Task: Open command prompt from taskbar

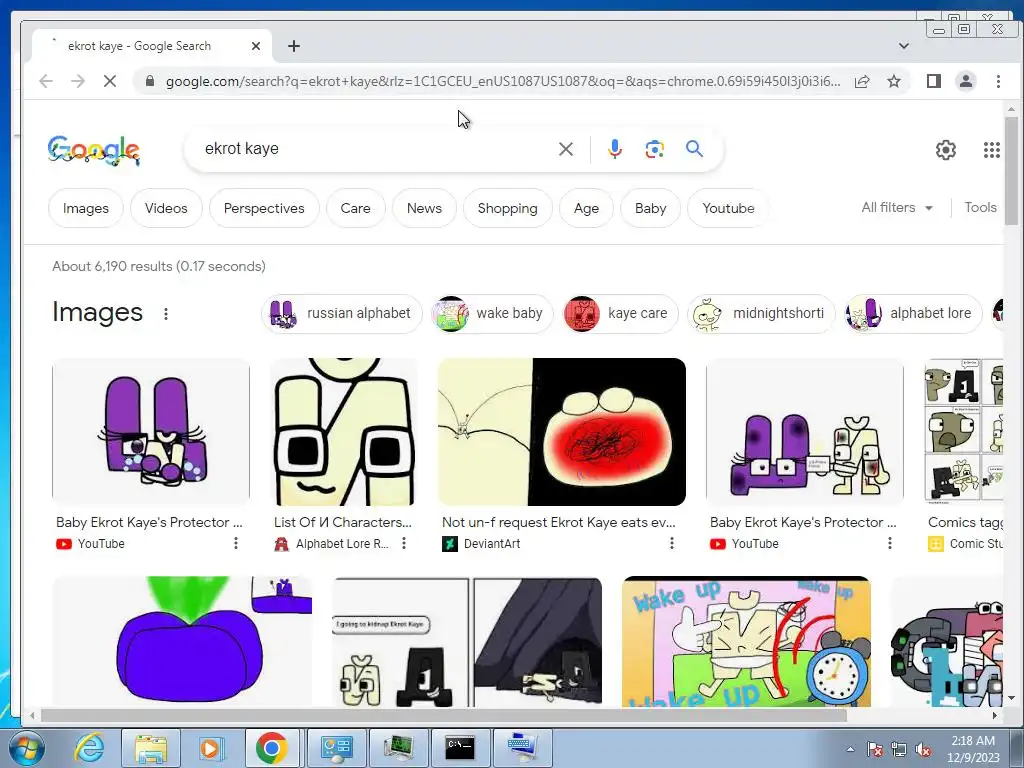Action: pos(460,747)
